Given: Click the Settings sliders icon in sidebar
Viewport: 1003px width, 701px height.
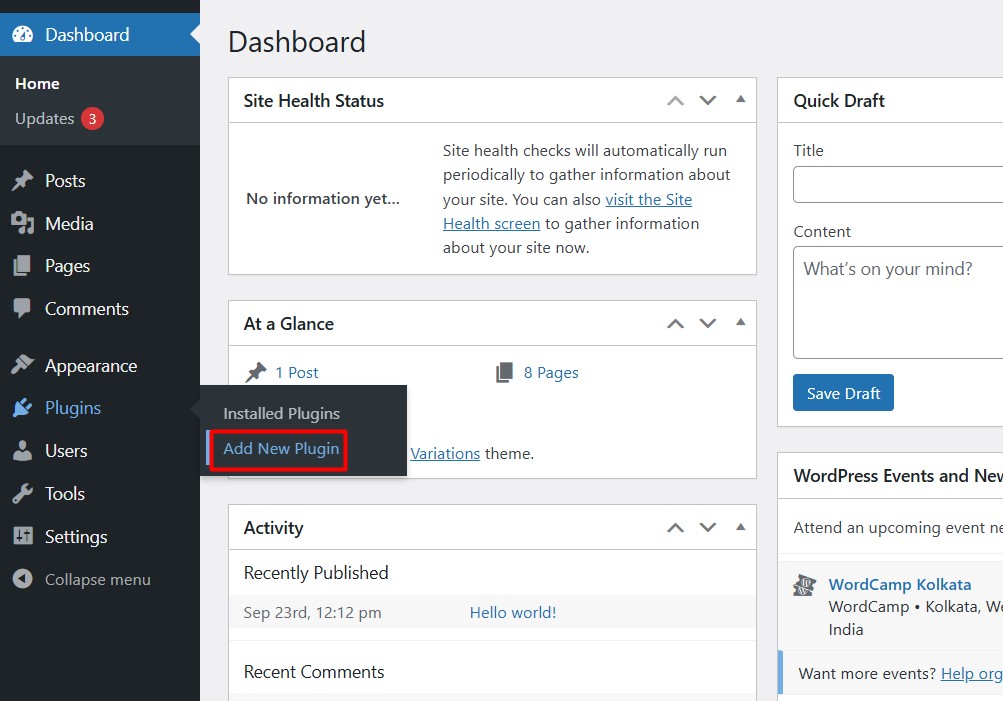Looking at the screenshot, I should (x=22, y=536).
